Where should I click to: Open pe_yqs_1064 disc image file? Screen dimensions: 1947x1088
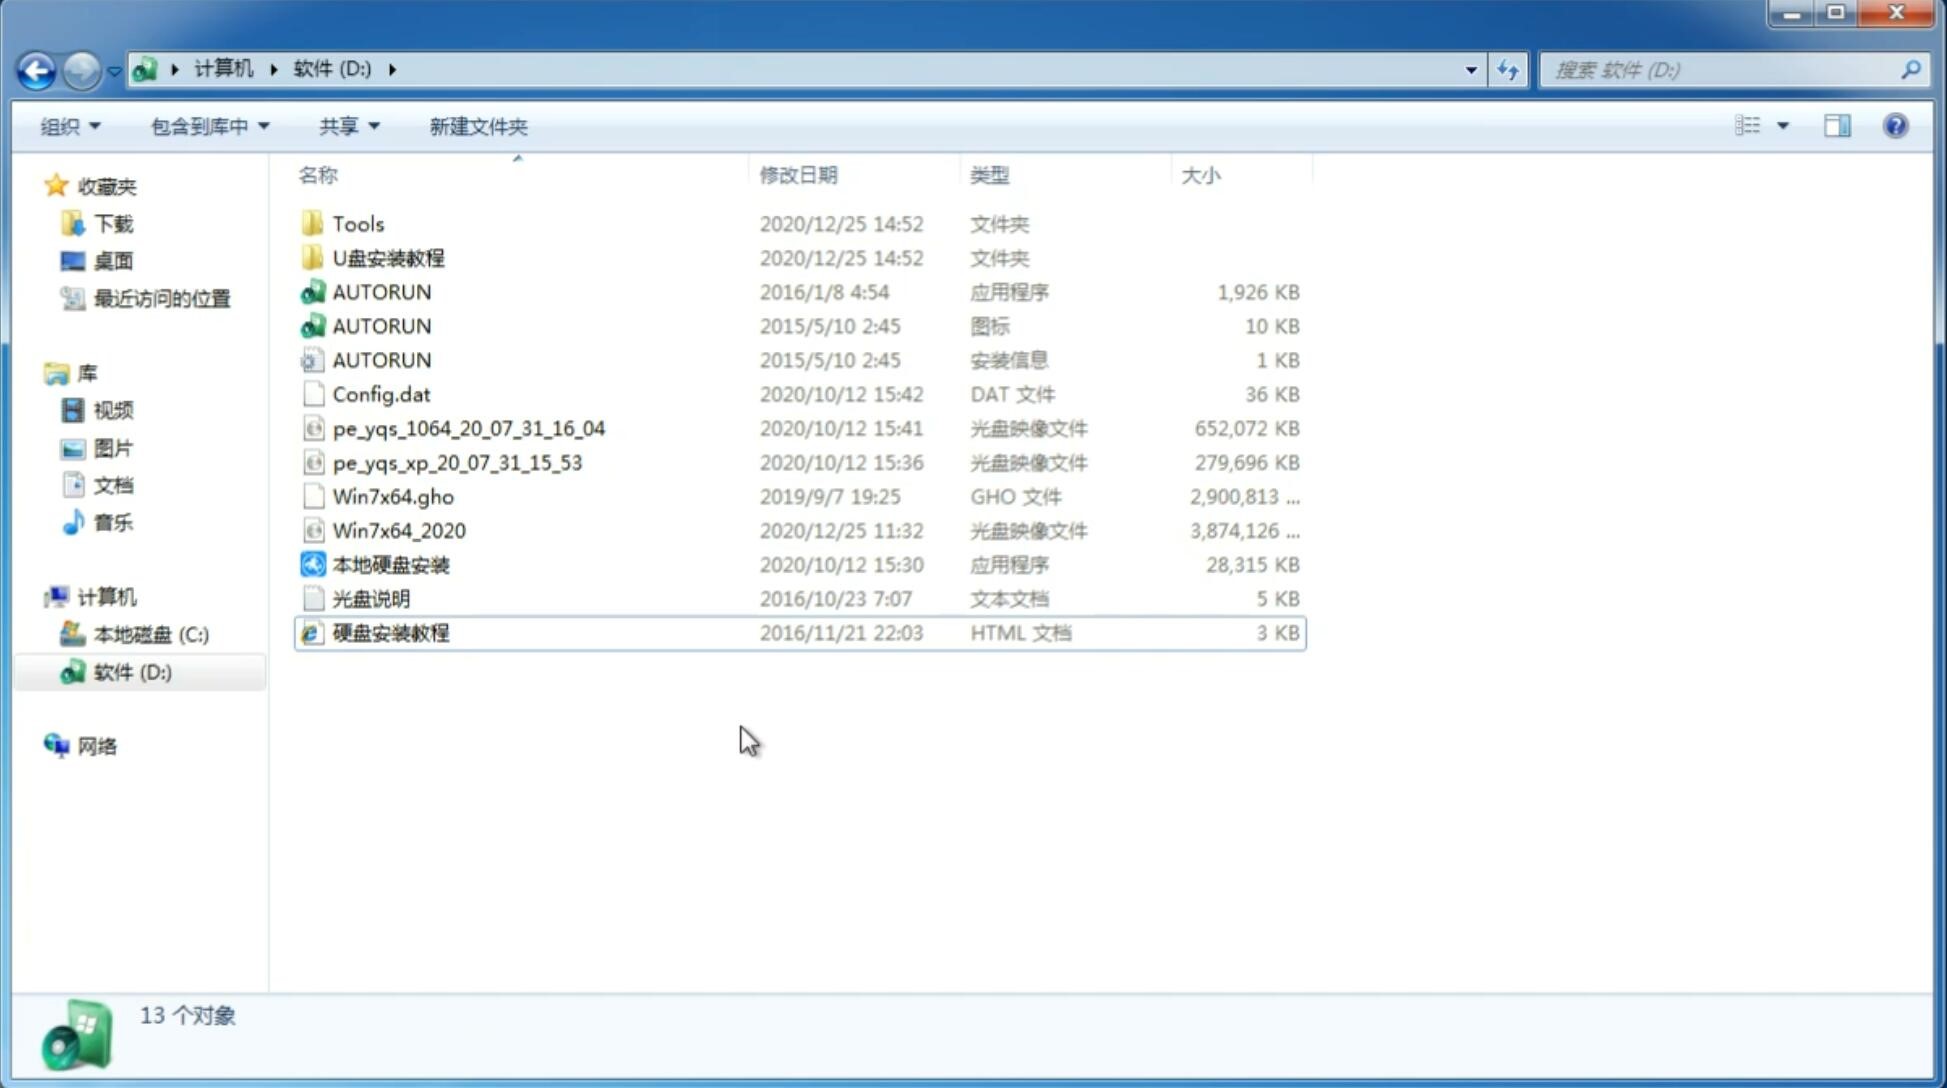[469, 428]
